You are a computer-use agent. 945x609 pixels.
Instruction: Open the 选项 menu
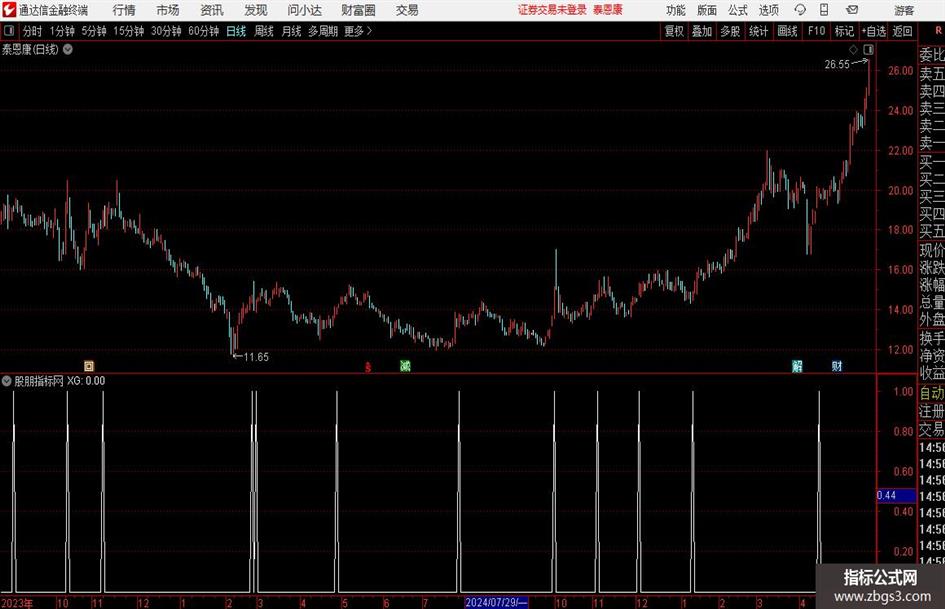pyautogui.click(x=768, y=10)
